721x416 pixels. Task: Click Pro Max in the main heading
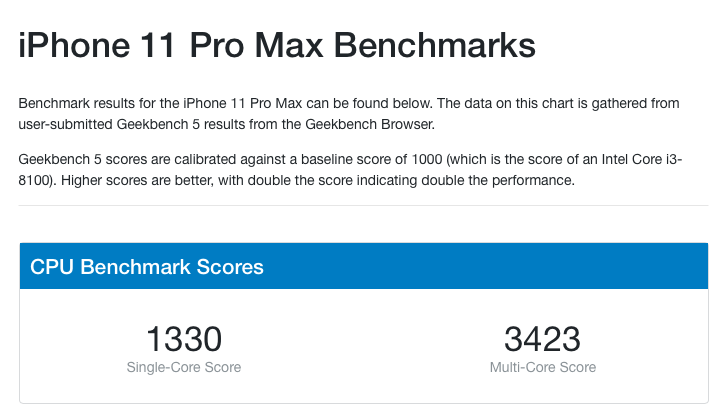click(x=257, y=45)
